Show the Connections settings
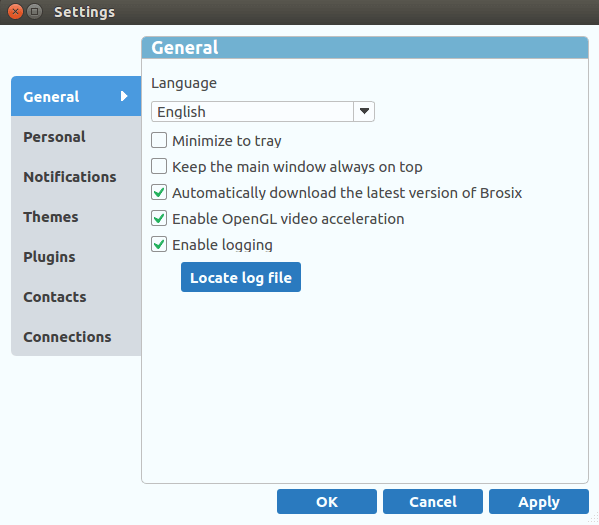The image size is (599, 525). tap(76, 337)
